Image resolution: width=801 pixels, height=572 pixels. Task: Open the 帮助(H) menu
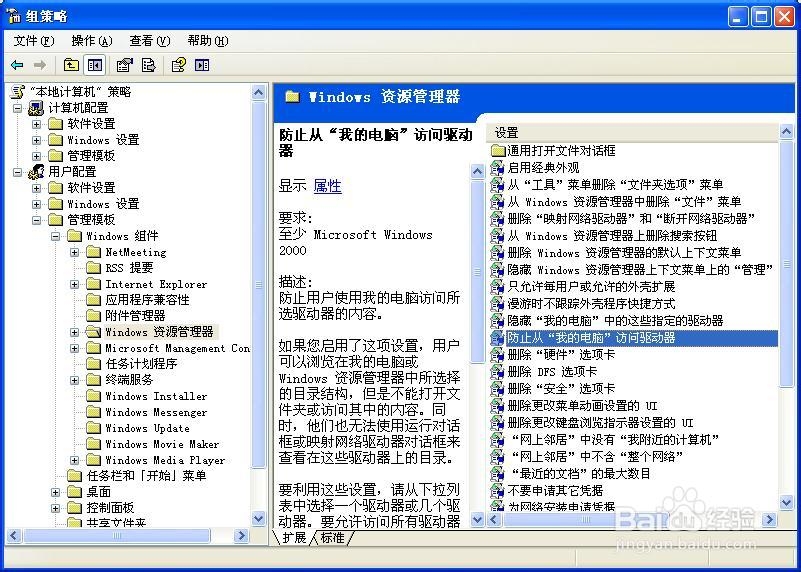pyautogui.click(x=208, y=41)
